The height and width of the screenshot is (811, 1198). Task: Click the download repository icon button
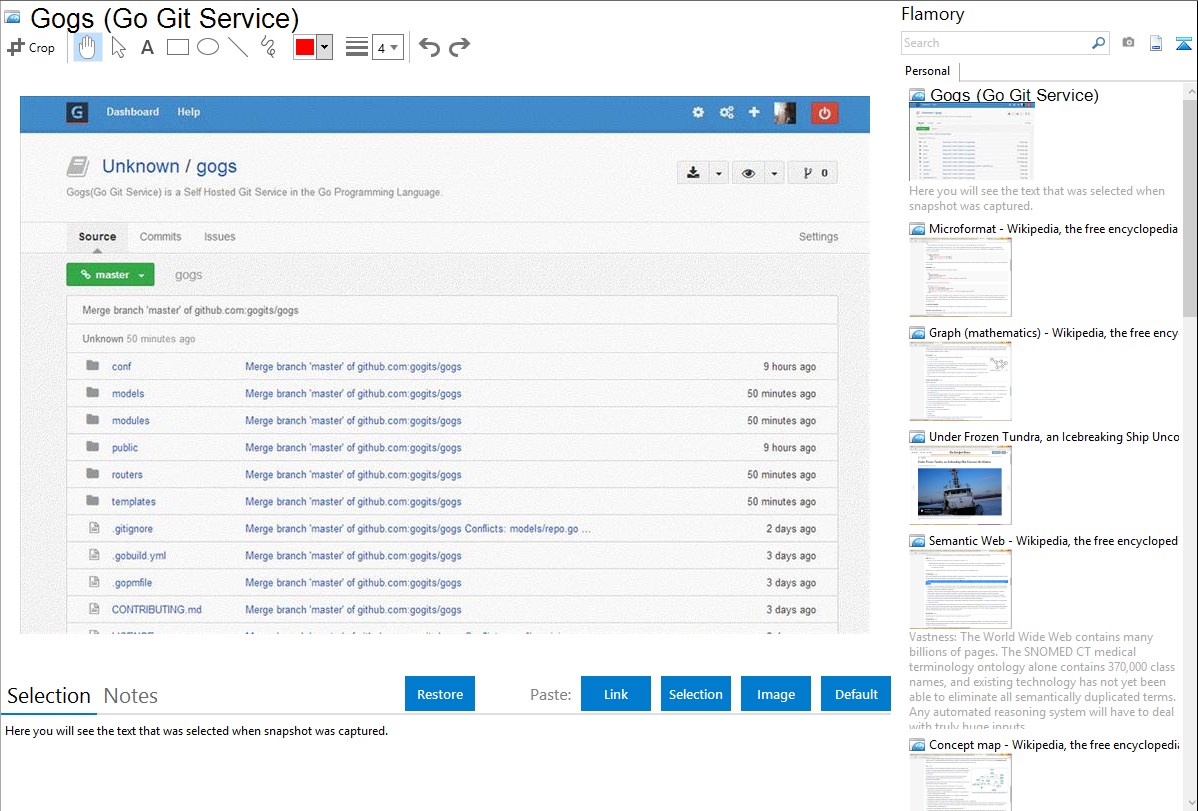click(693, 173)
